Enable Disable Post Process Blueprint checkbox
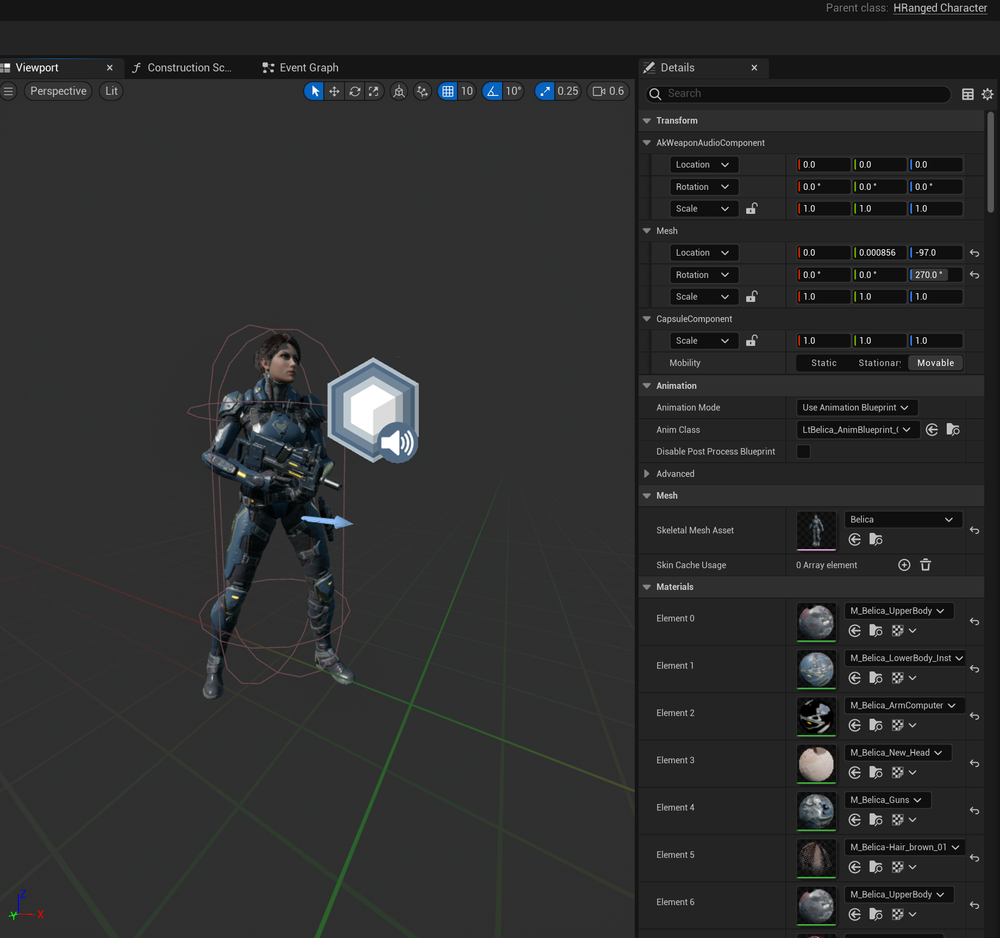The height and width of the screenshot is (938, 1000). pyautogui.click(x=803, y=452)
